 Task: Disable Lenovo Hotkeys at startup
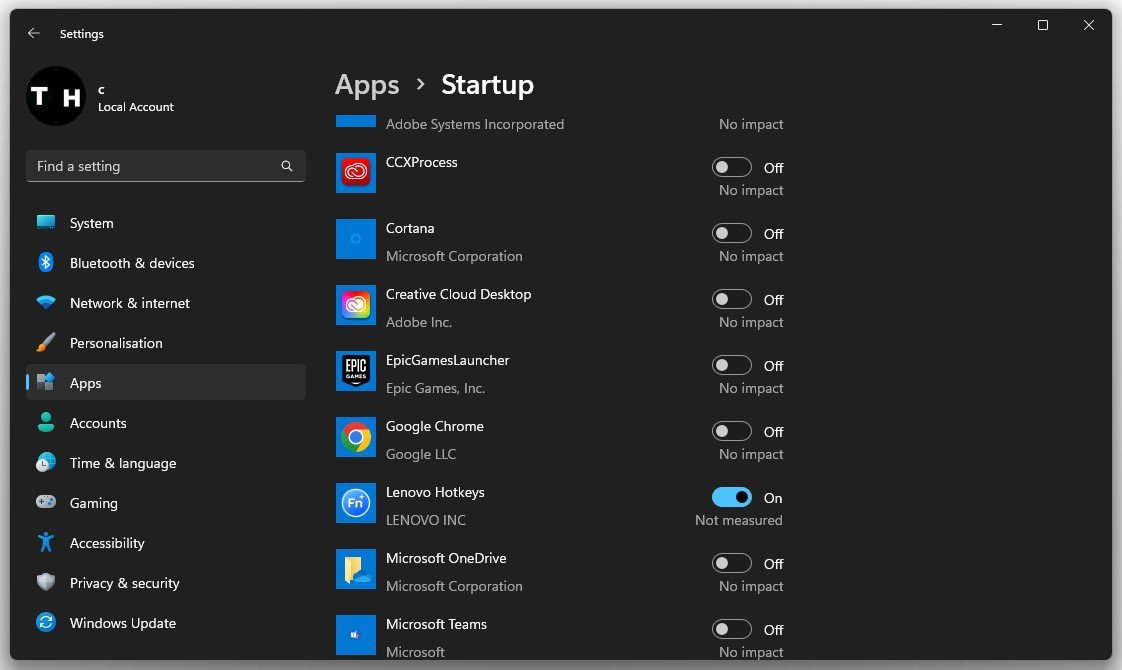(x=731, y=497)
